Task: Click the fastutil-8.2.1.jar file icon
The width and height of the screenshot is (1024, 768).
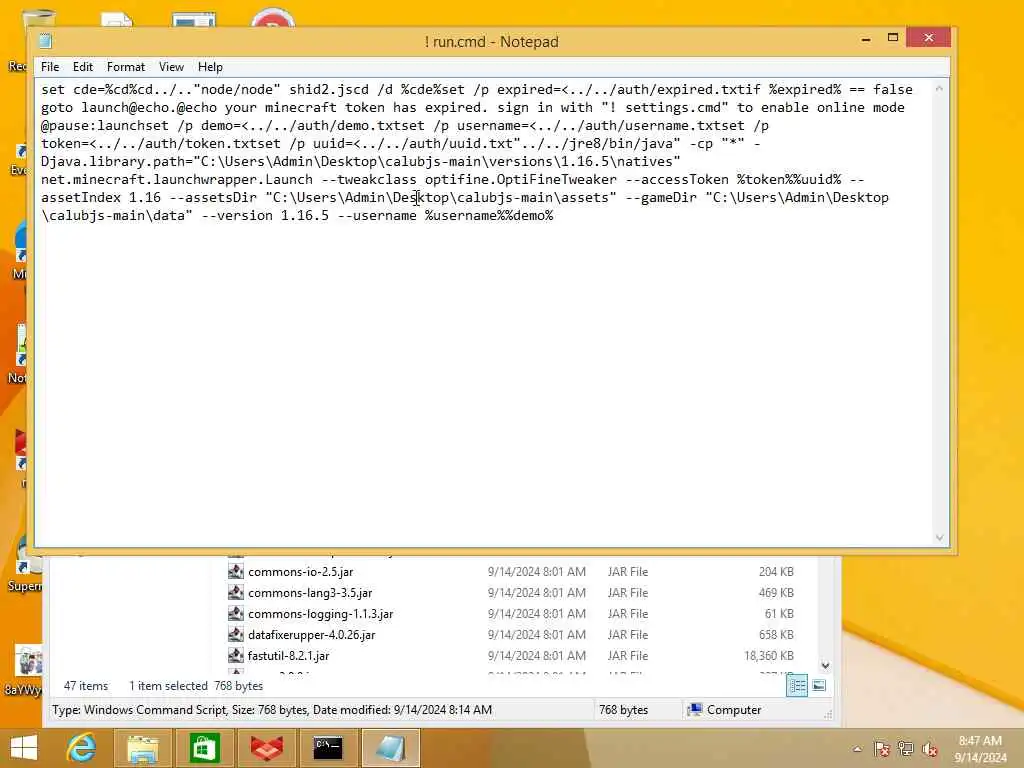Action: (x=236, y=655)
